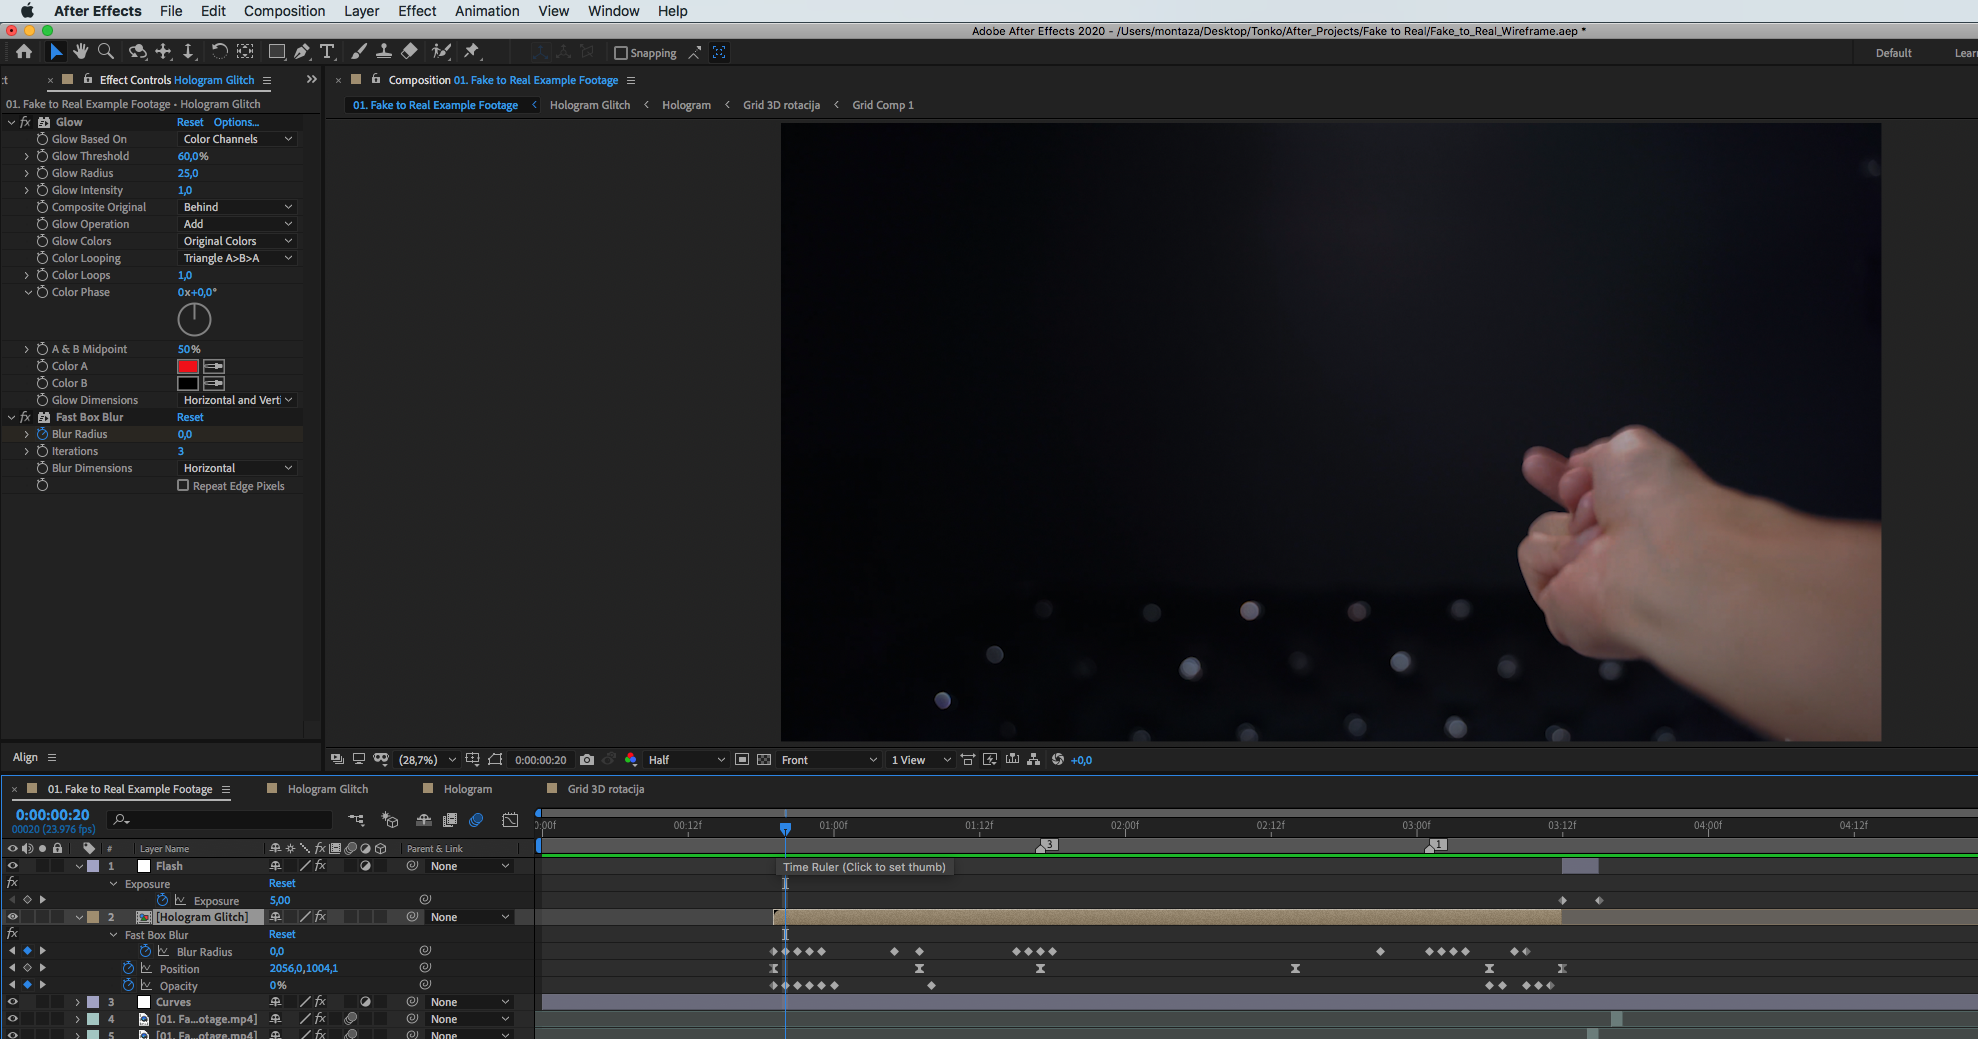Screen dimensions: 1978x1039
Task: Open the Layer menu
Action: coord(361,11)
